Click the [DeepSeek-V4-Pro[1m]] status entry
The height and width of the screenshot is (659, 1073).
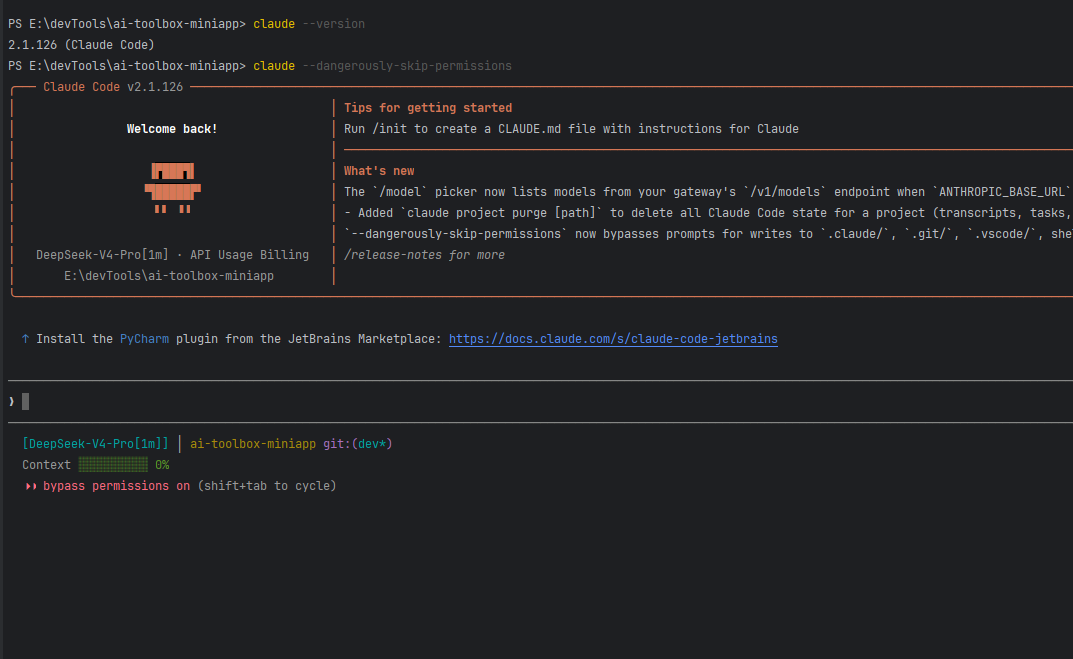coord(95,443)
